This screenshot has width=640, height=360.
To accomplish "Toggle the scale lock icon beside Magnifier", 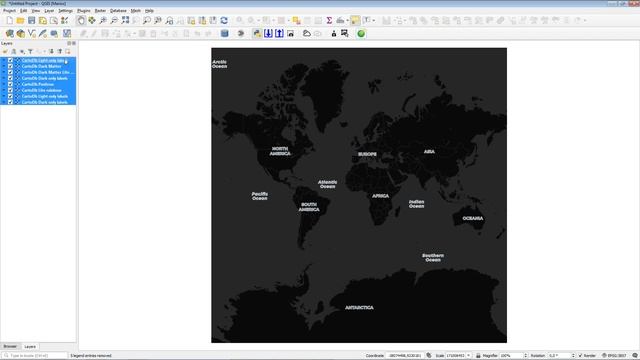I will pos(478,356).
